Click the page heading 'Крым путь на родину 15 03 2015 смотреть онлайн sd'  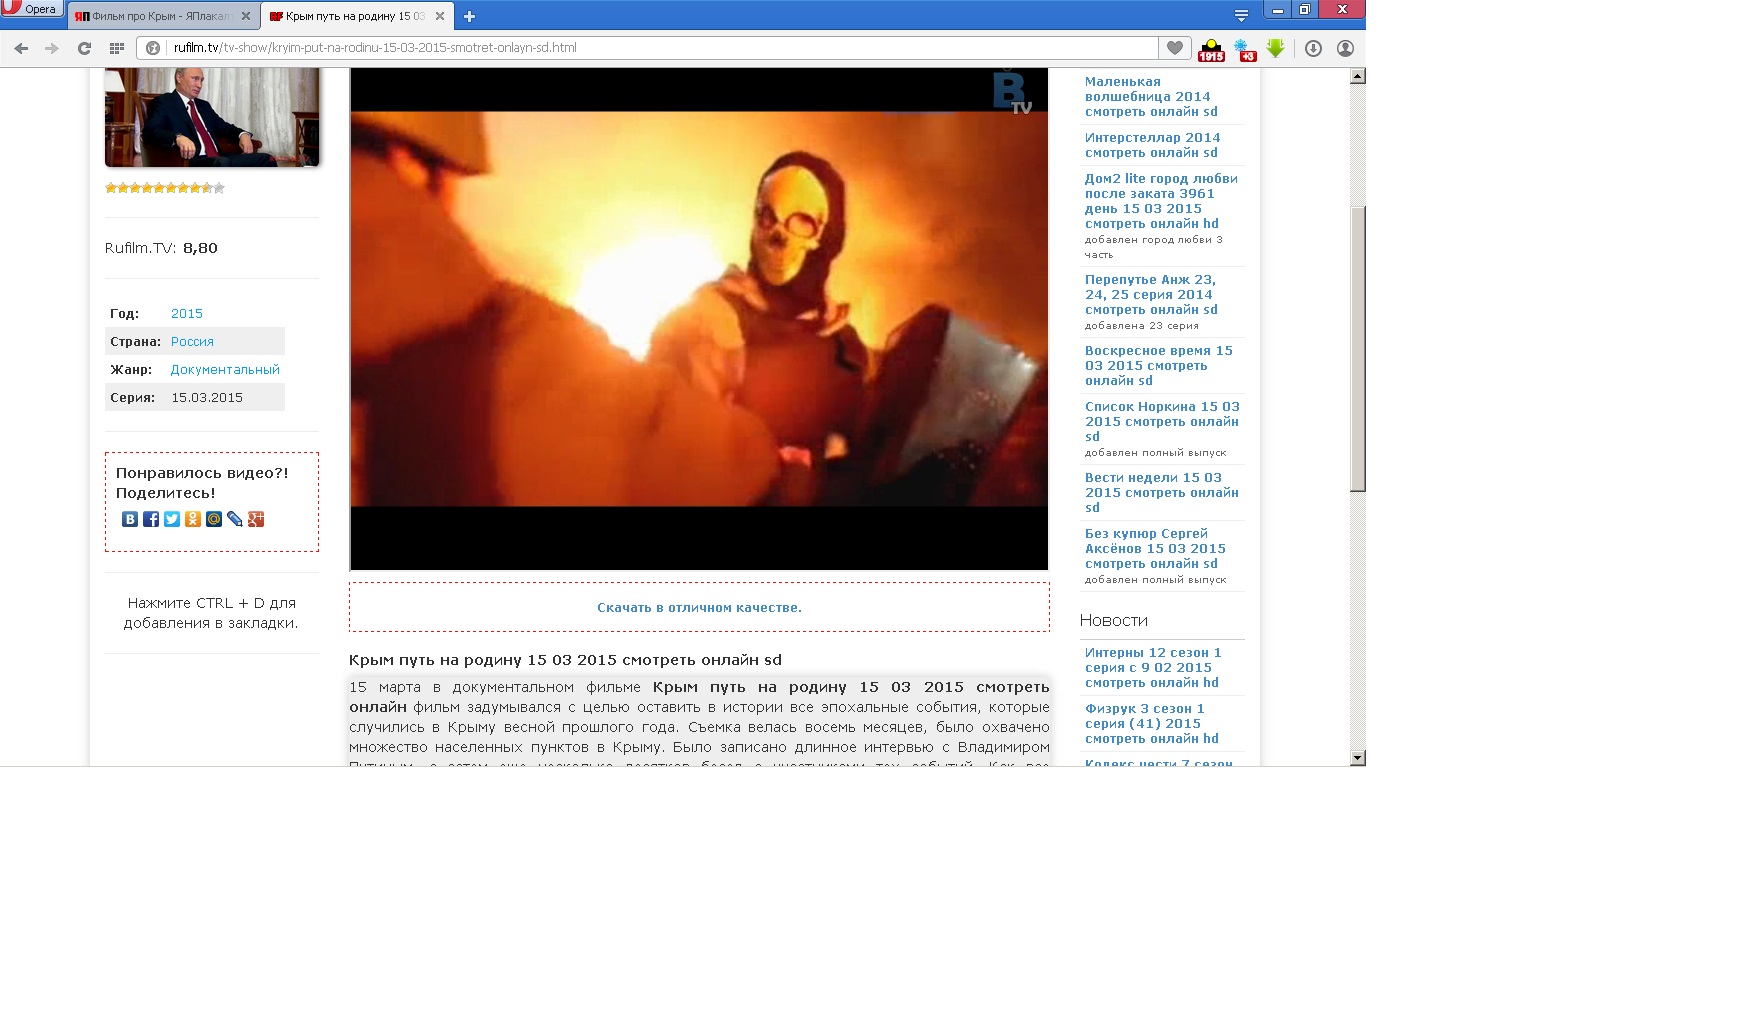coord(565,660)
